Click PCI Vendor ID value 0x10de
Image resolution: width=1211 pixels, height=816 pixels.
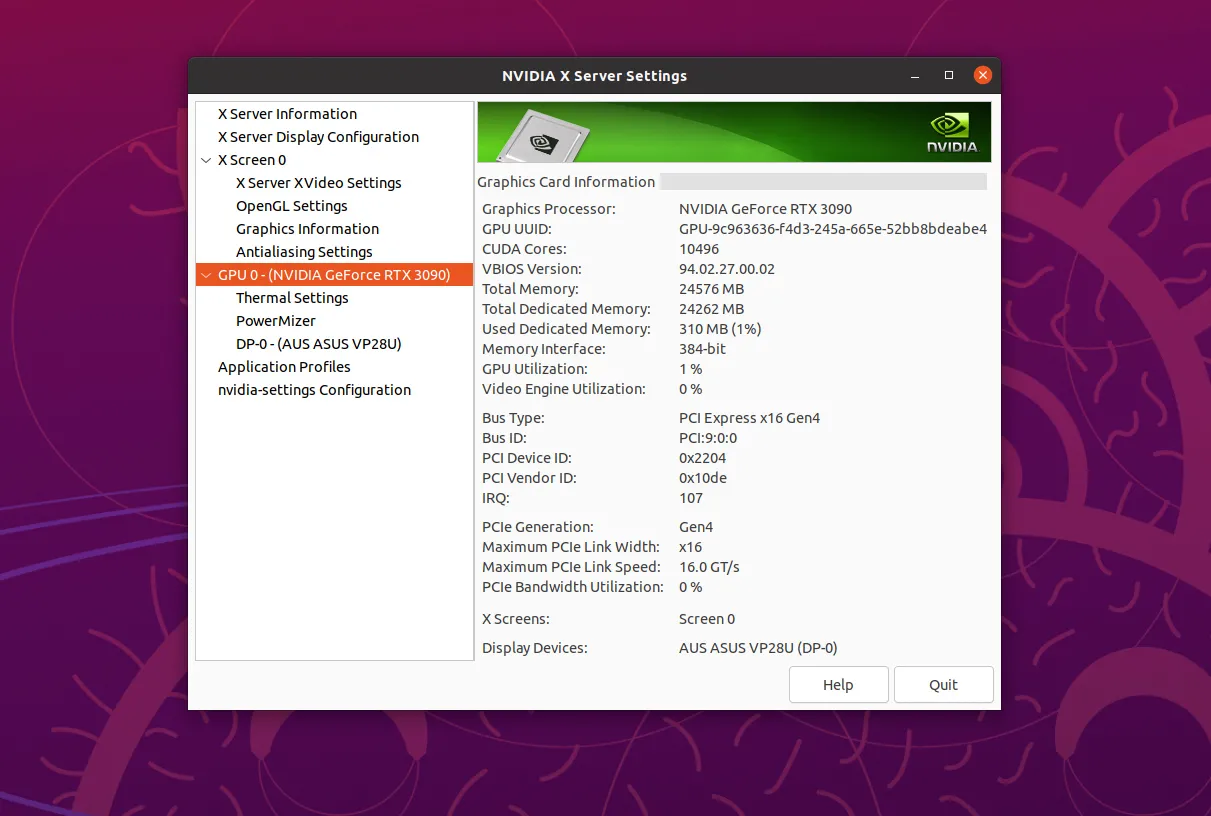click(x=703, y=478)
